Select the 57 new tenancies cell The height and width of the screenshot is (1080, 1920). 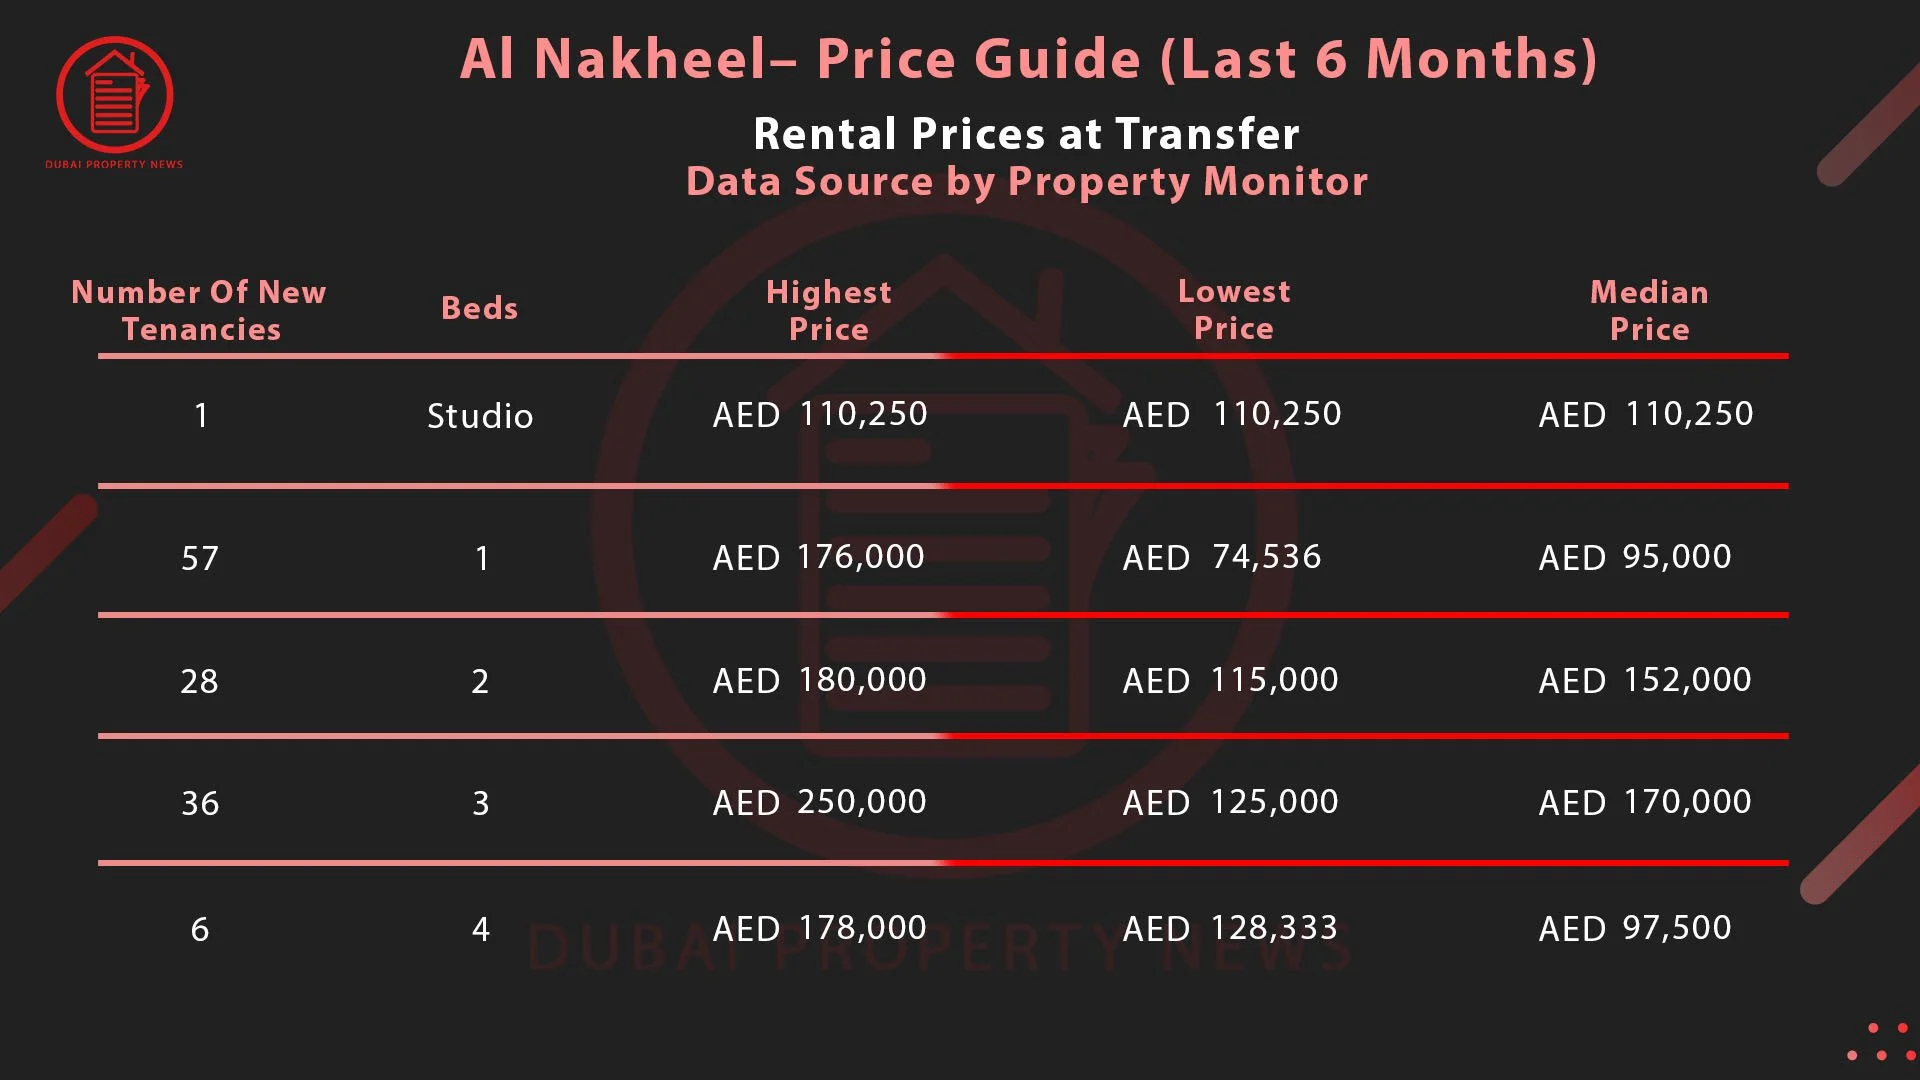coord(200,558)
